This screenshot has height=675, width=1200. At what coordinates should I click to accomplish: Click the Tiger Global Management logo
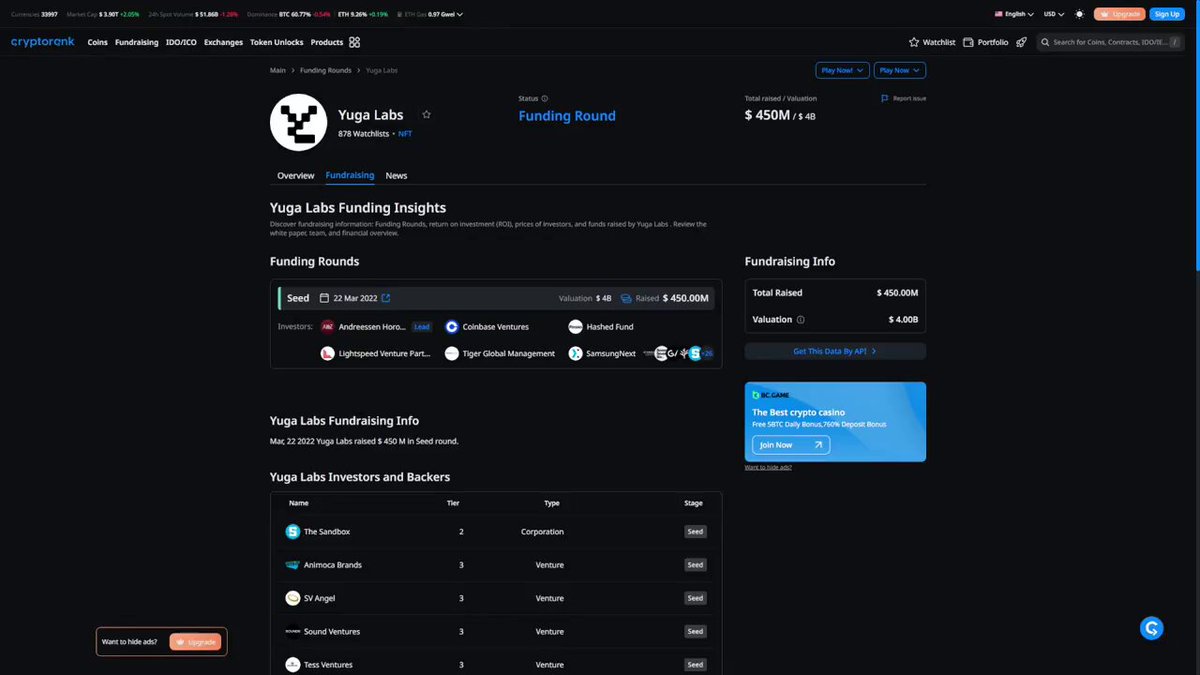(x=452, y=353)
